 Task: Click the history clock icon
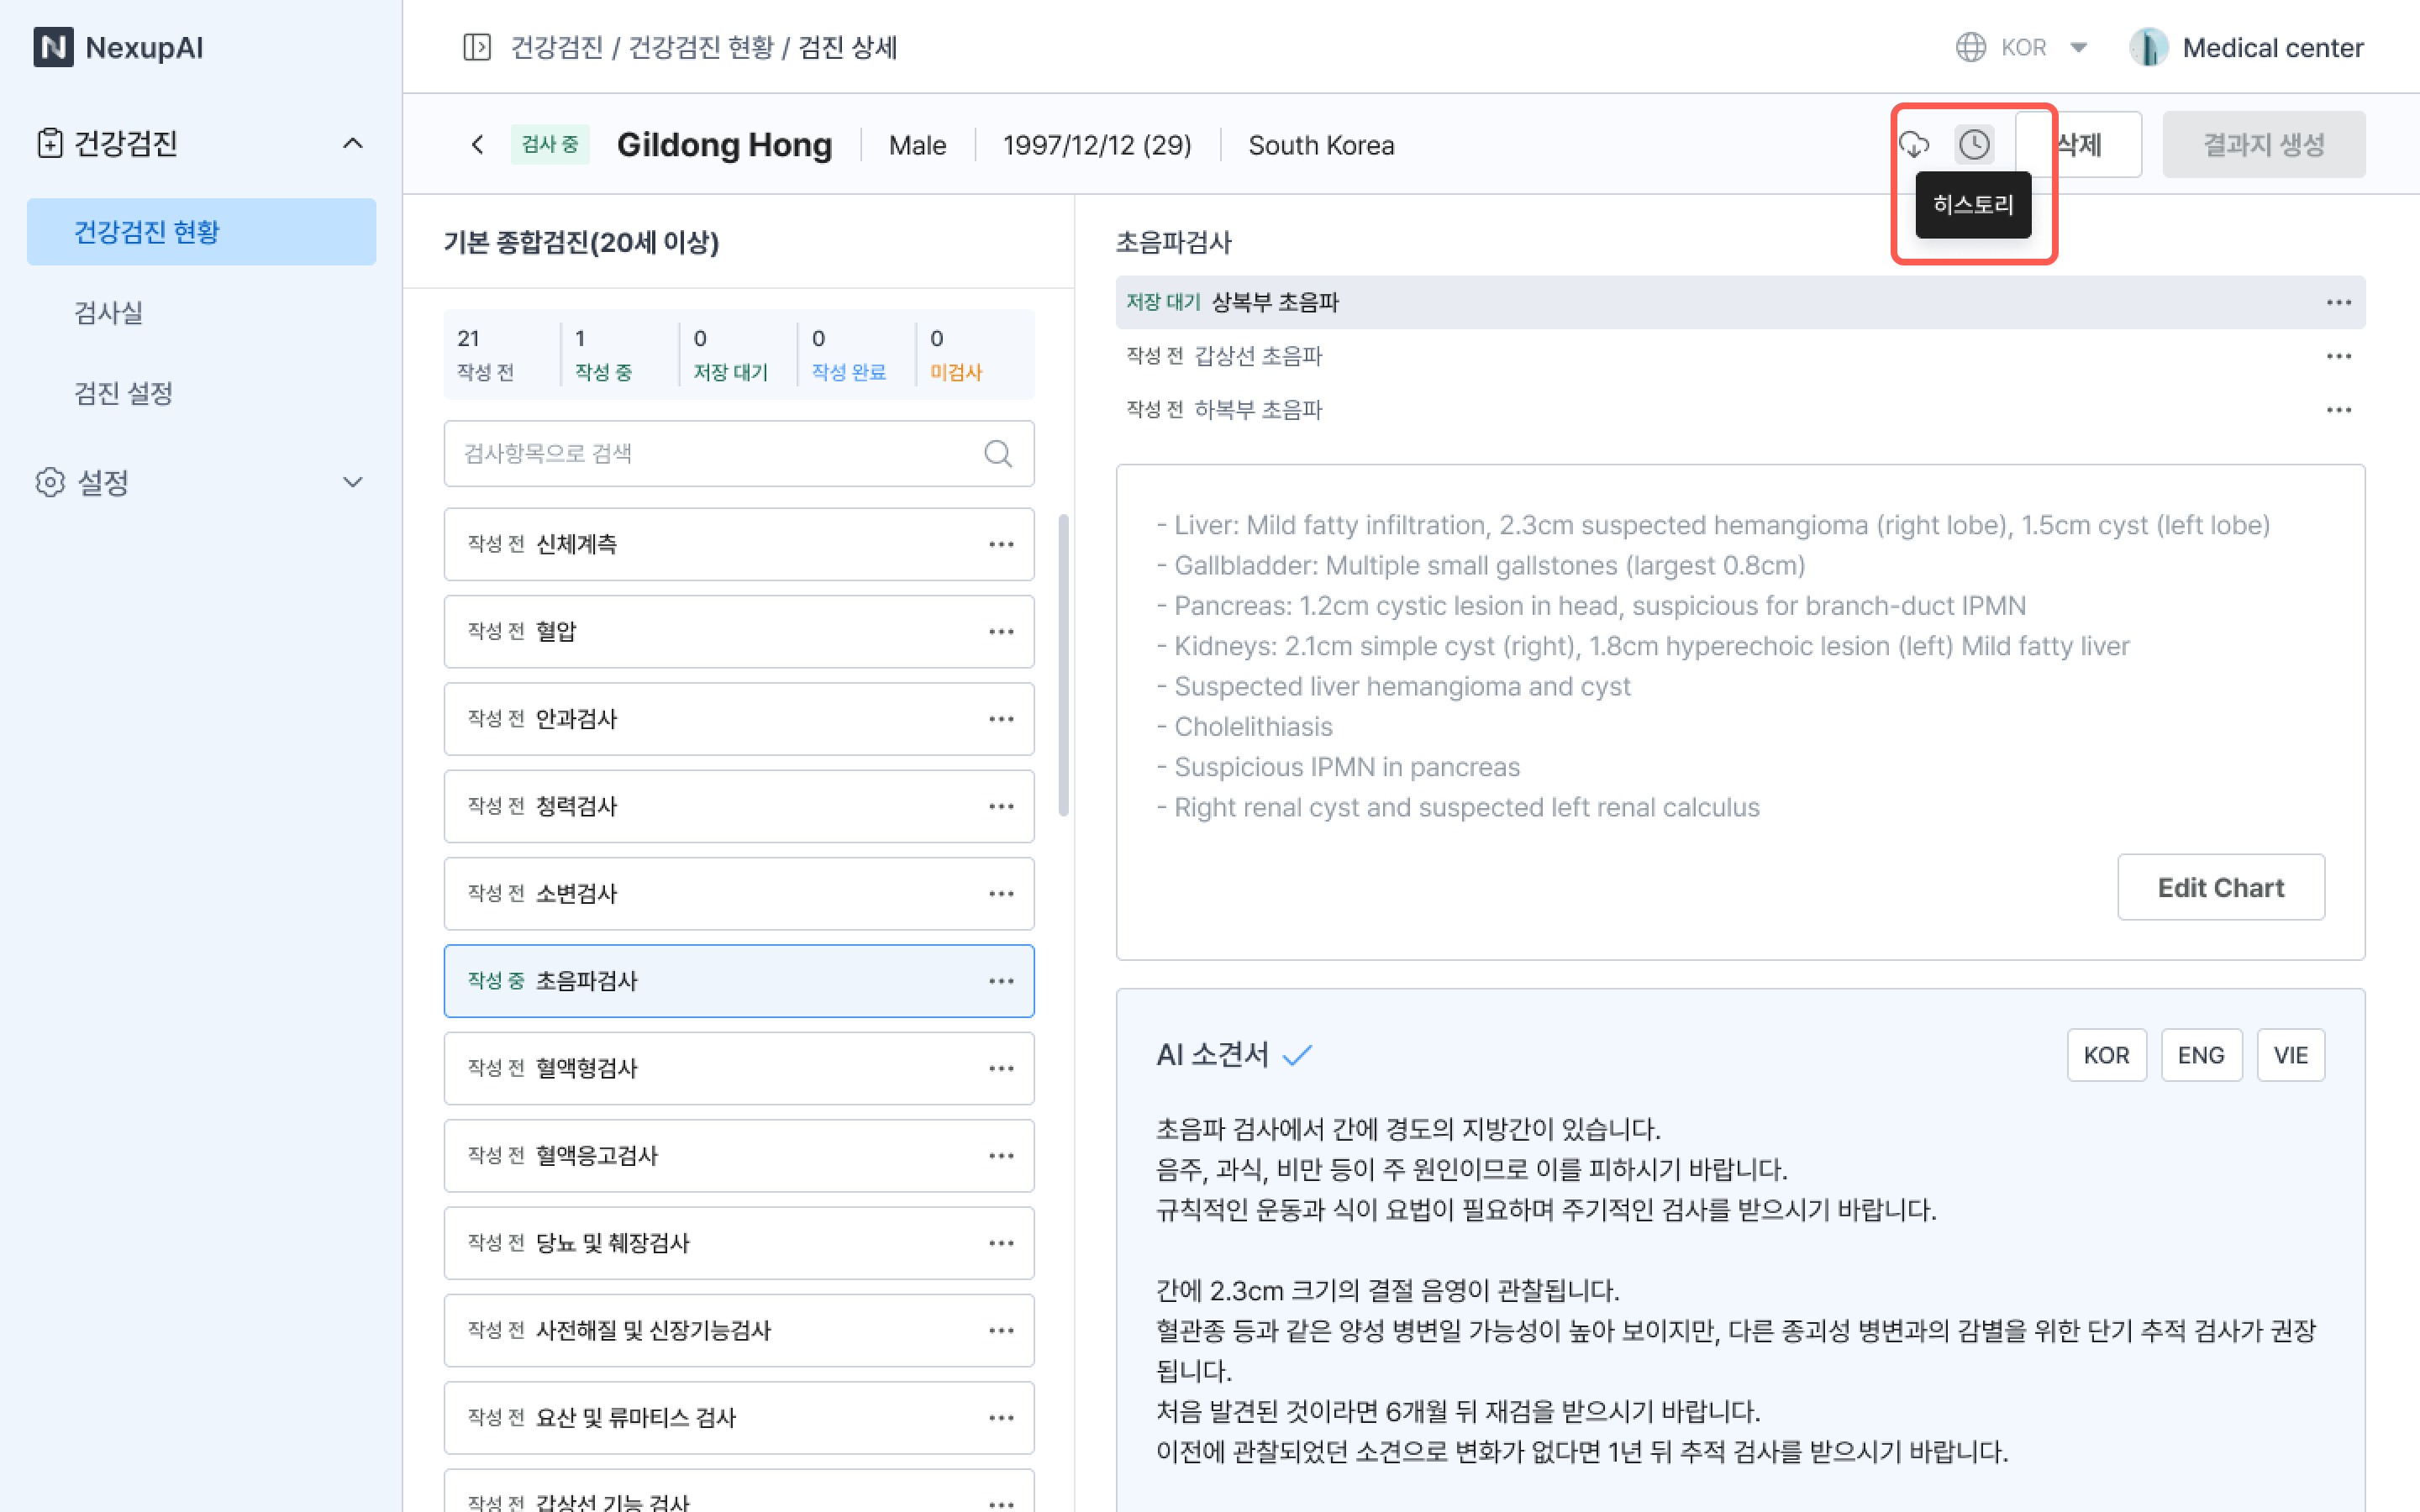pyautogui.click(x=1973, y=144)
